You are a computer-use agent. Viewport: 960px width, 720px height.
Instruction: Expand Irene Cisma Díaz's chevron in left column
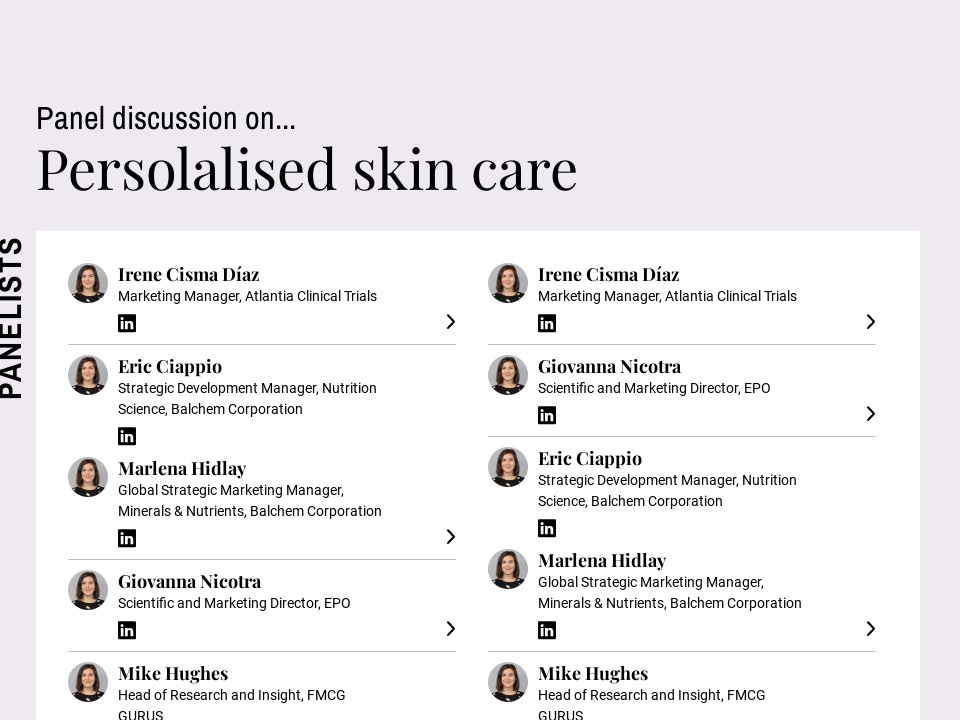point(450,322)
